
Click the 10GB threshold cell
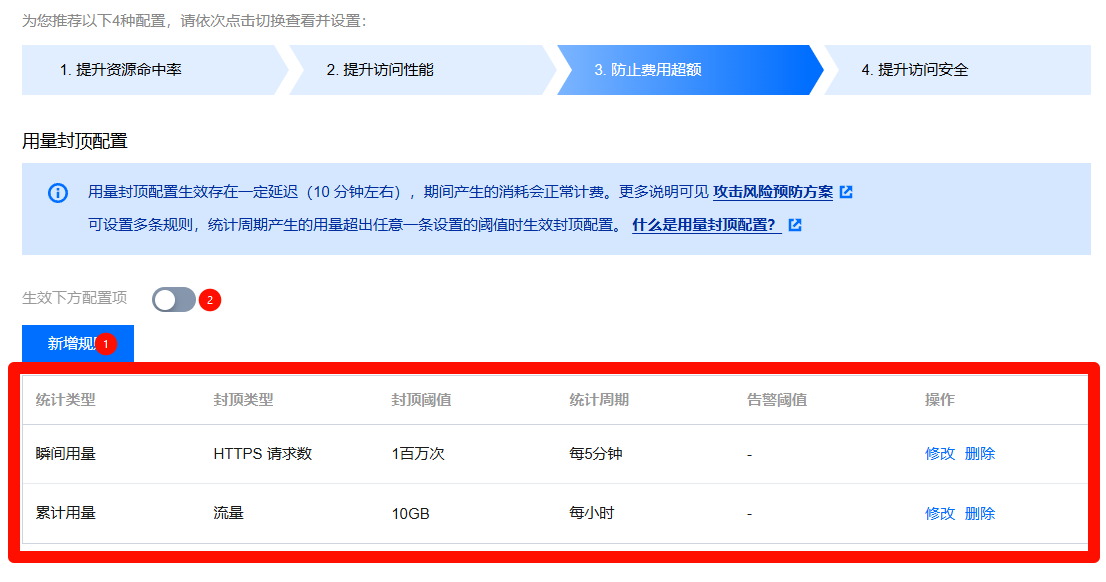(410, 514)
